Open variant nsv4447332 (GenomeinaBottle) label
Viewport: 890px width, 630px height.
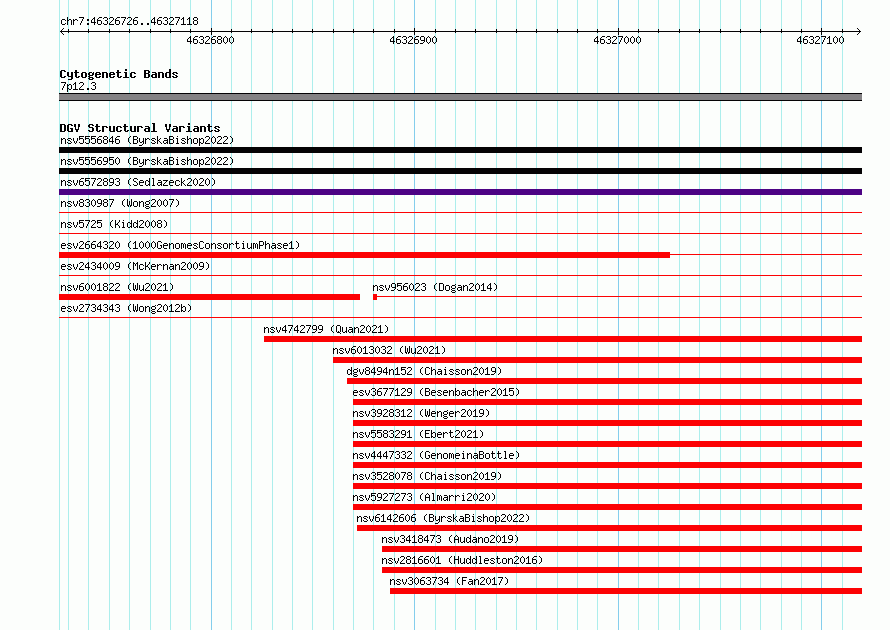436,455
